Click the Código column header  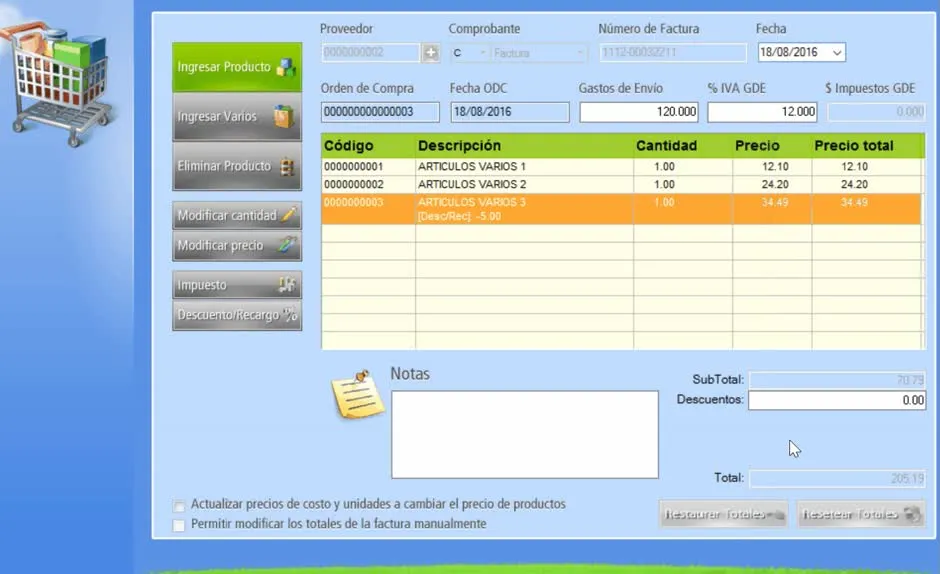coord(368,146)
